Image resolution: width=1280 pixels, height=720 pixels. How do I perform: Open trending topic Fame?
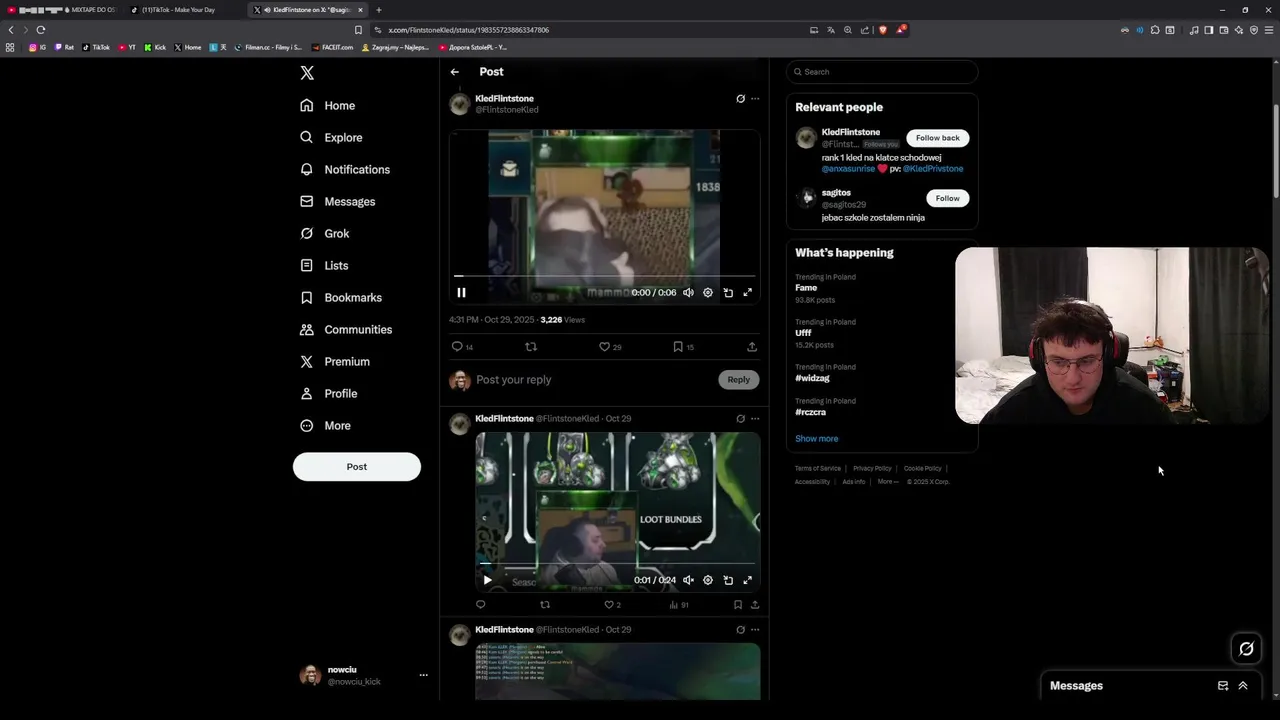pos(806,288)
